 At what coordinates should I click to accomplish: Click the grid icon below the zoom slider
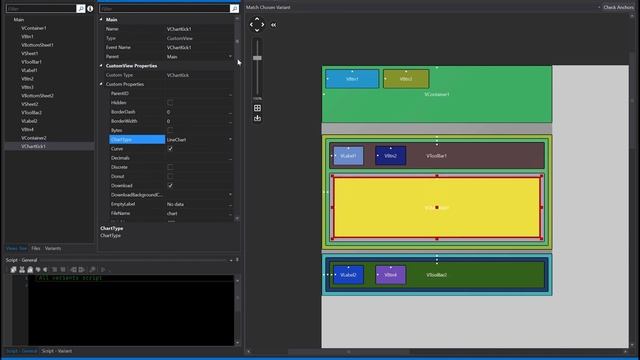(x=257, y=108)
